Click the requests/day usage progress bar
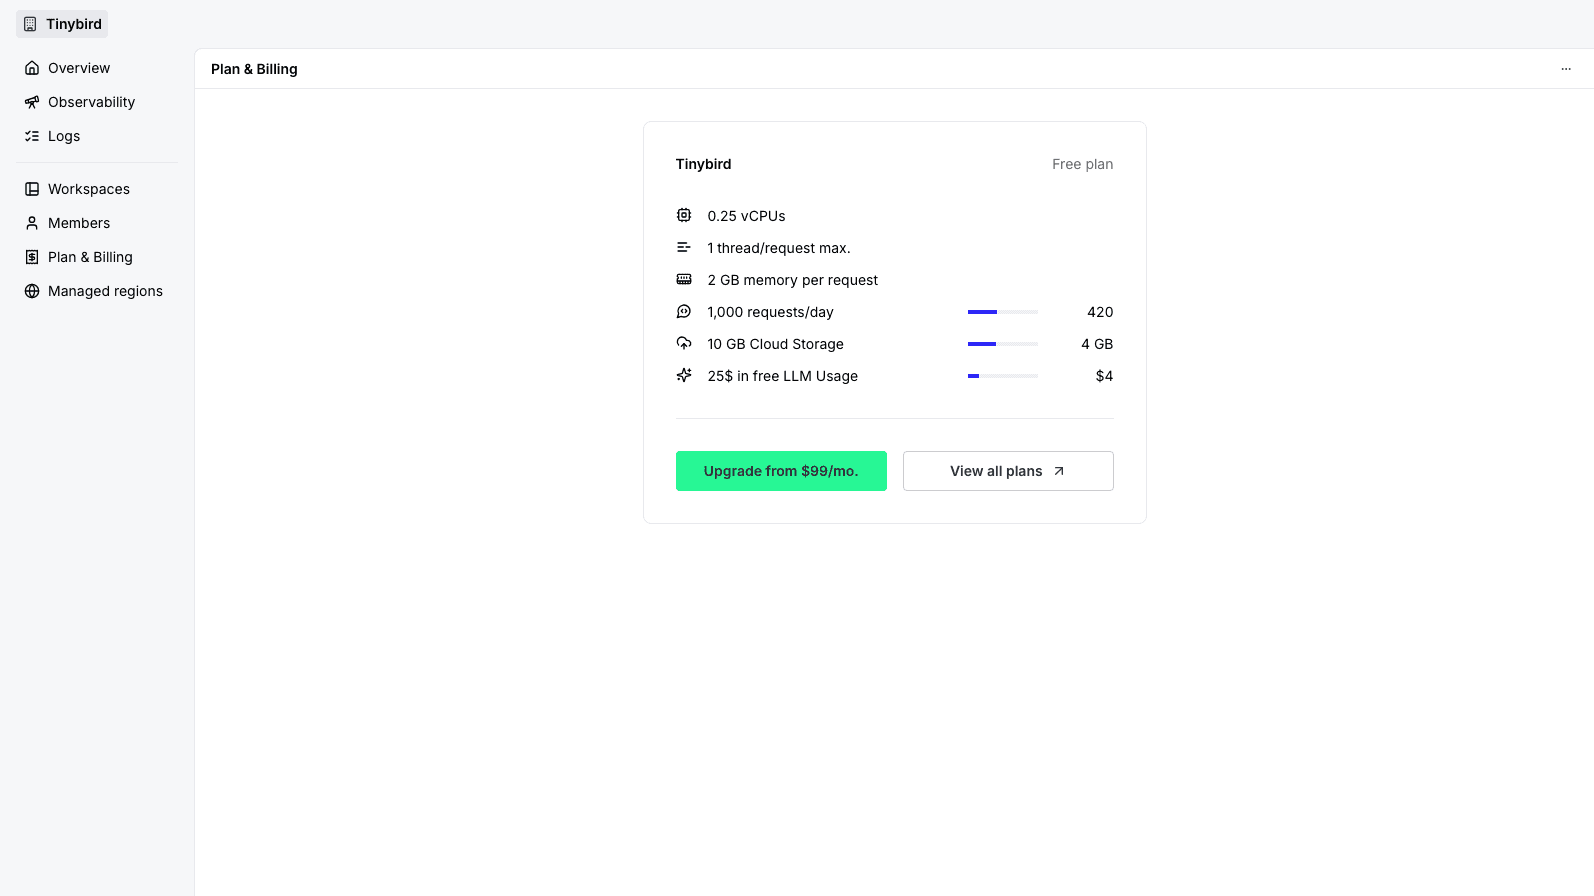Screen dimensions: 1594x896 pyautogui.click(x=1003, y=312)
